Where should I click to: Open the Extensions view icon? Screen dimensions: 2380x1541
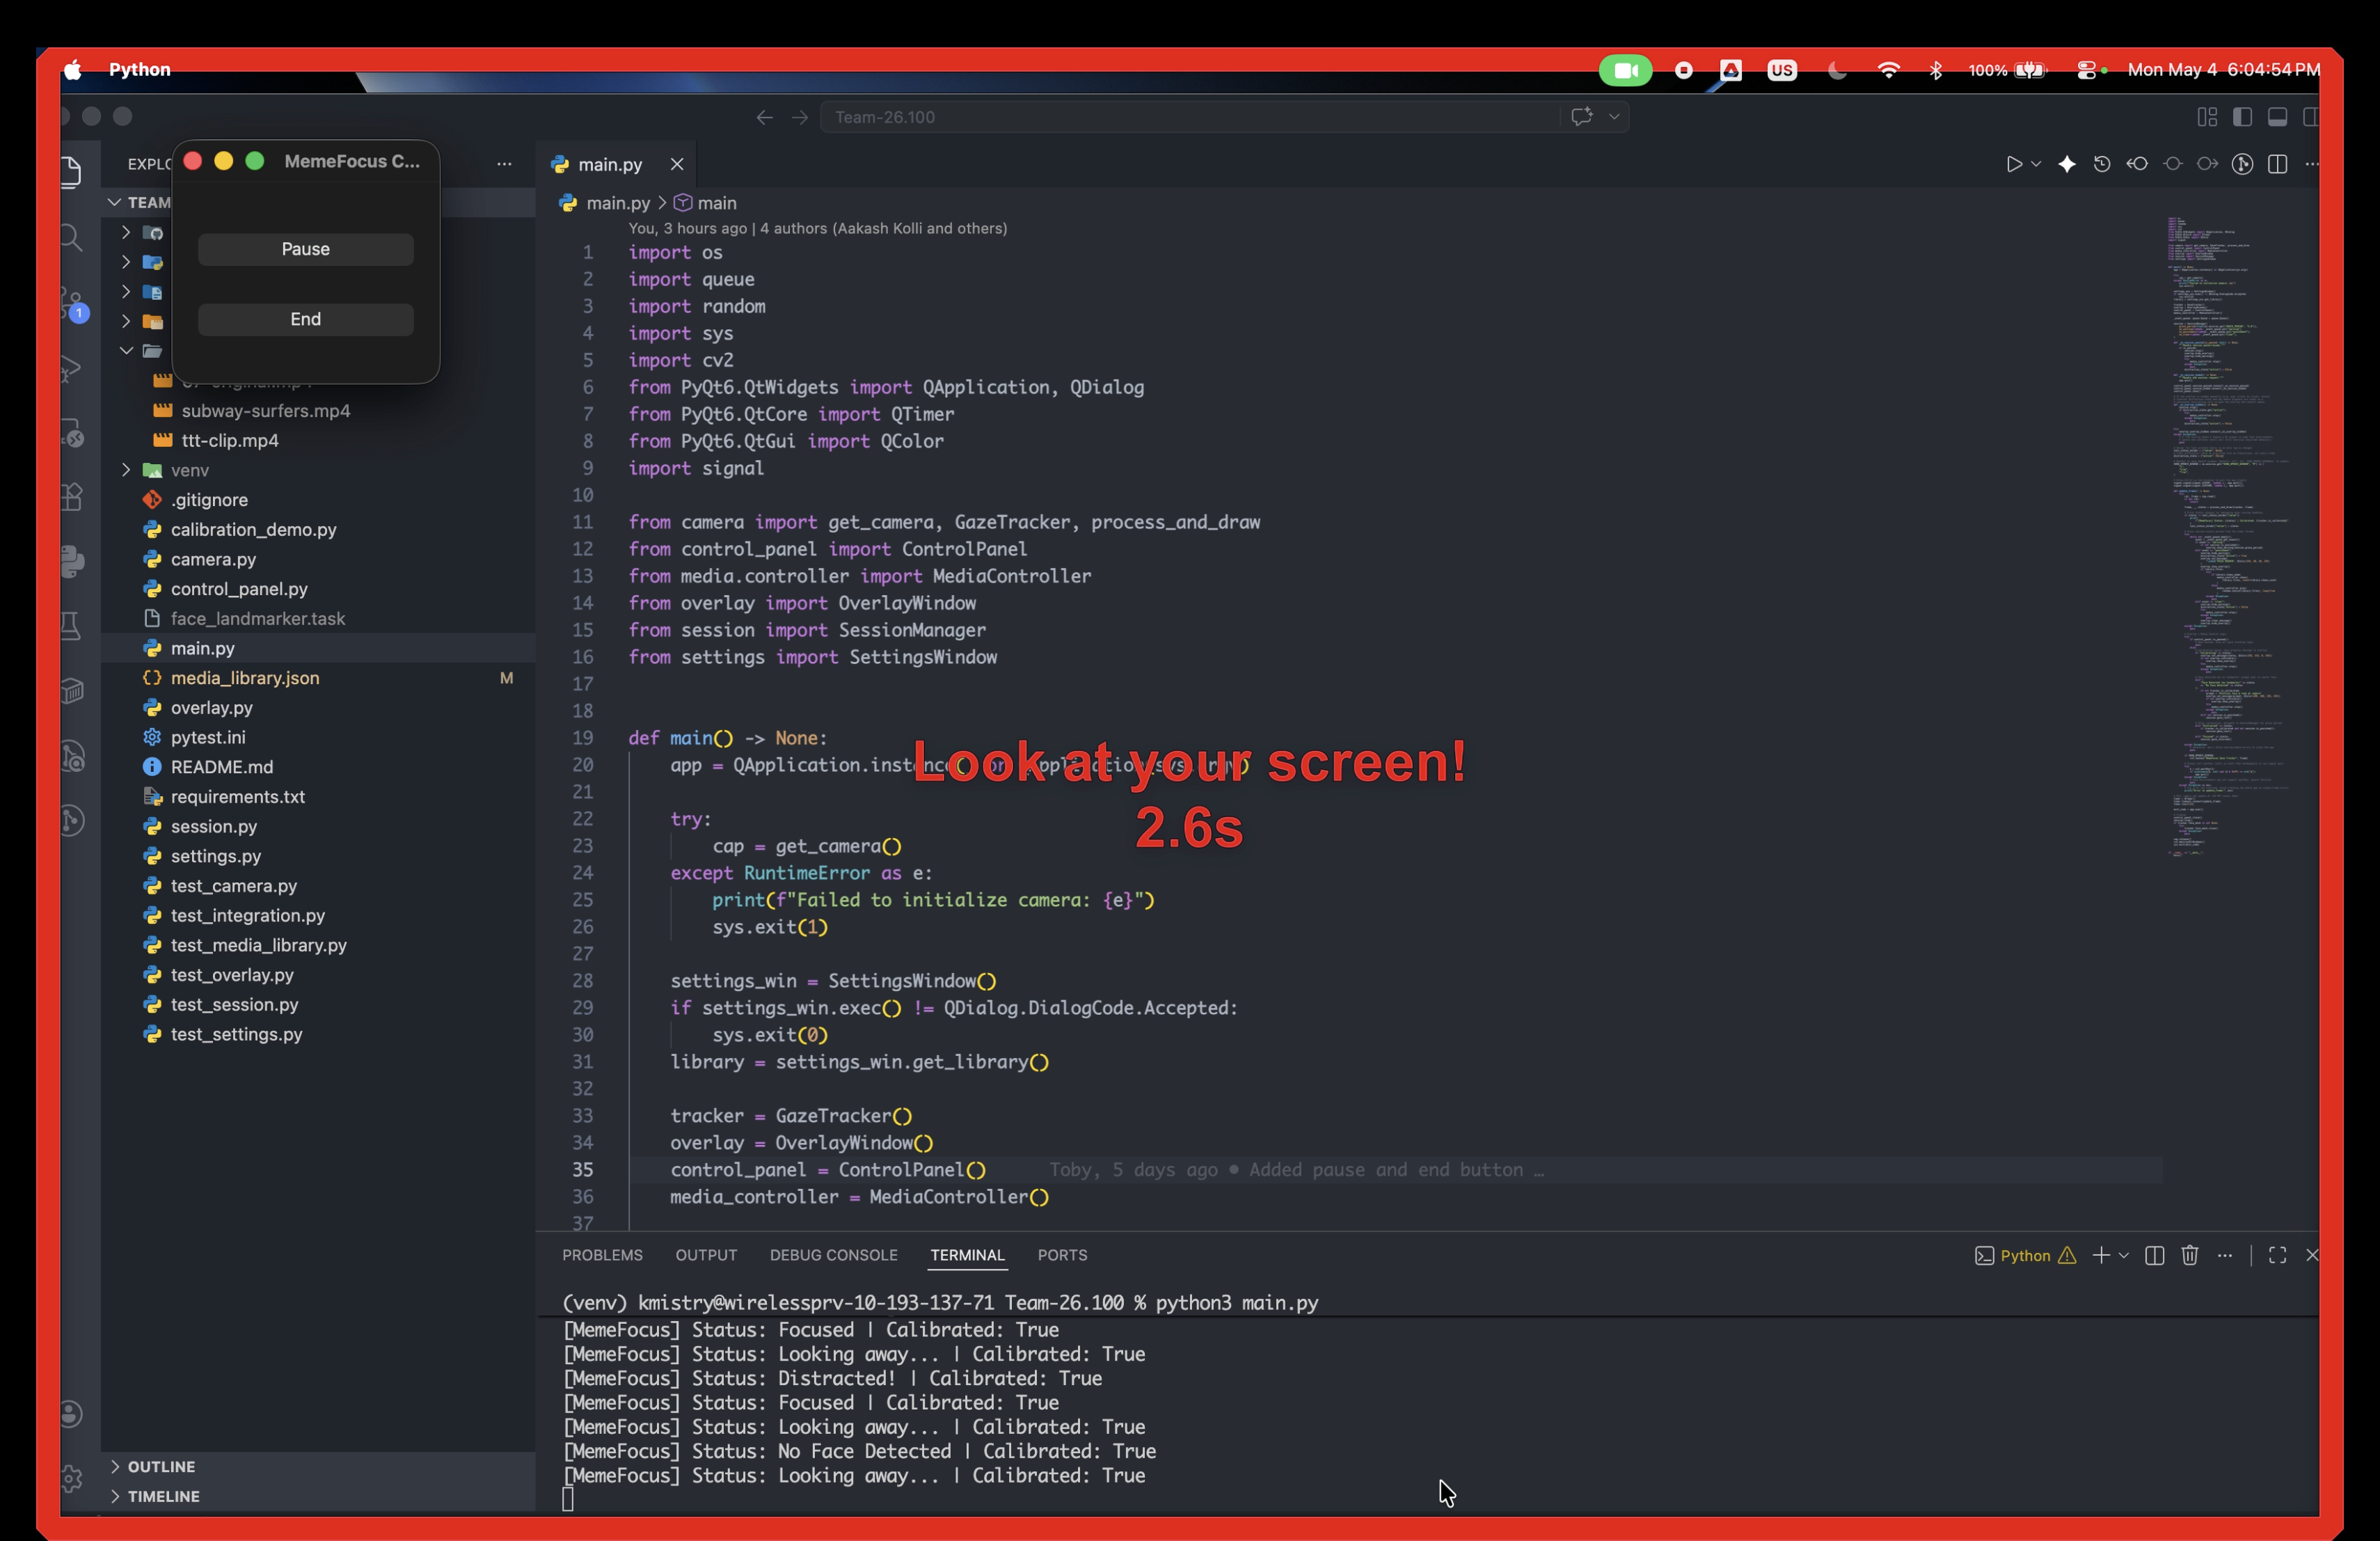[72, 497]
